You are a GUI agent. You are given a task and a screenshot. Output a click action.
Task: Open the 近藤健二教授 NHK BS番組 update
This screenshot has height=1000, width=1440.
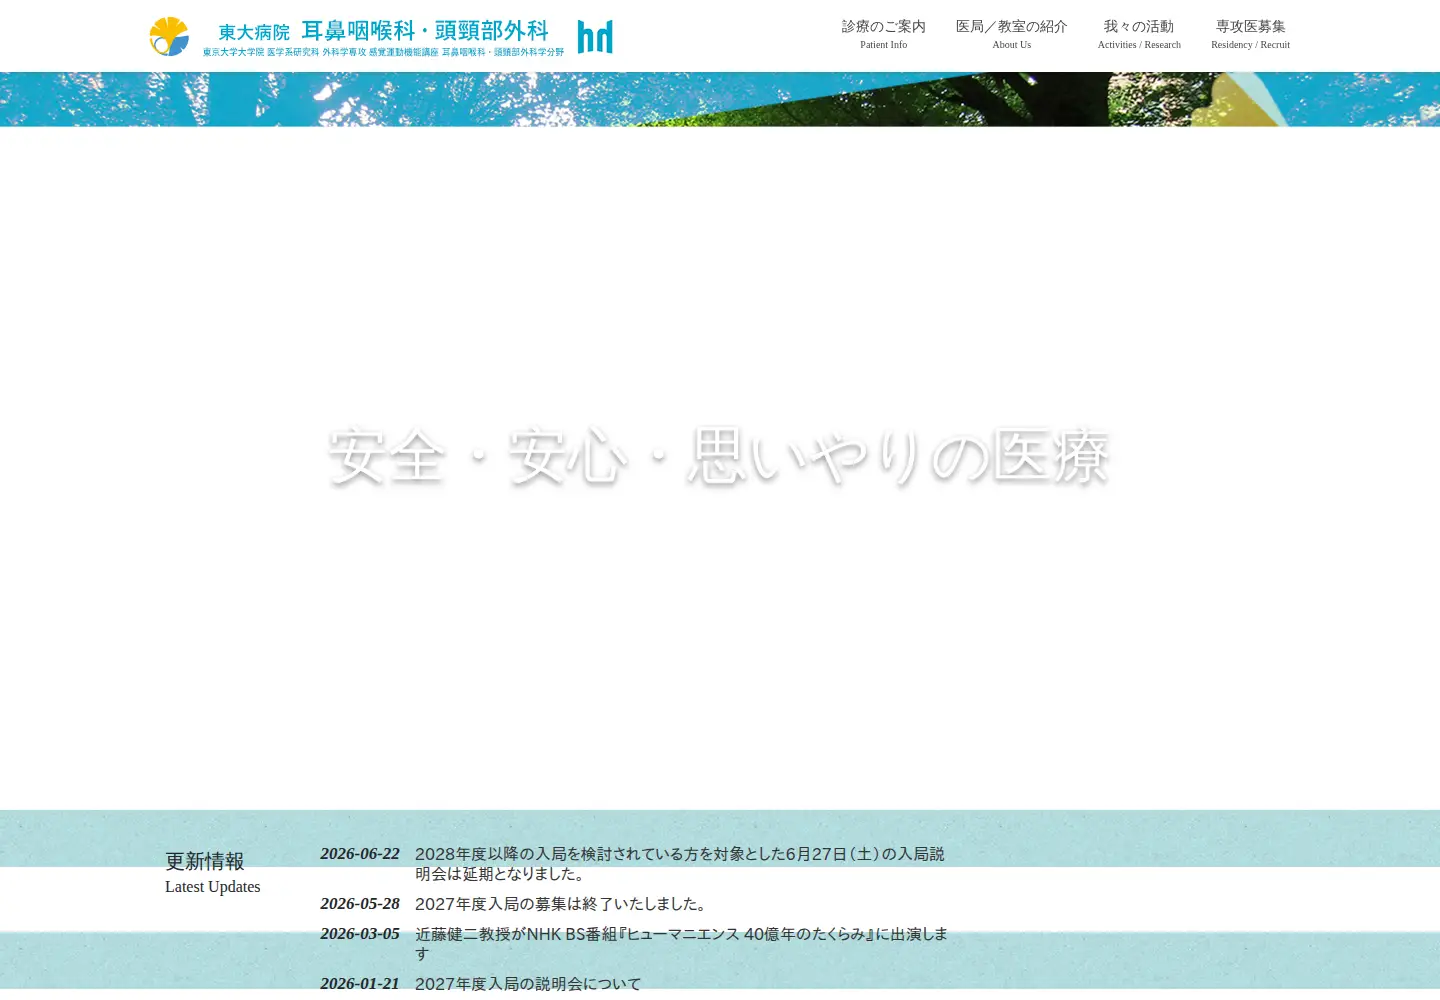pos(681,944)
